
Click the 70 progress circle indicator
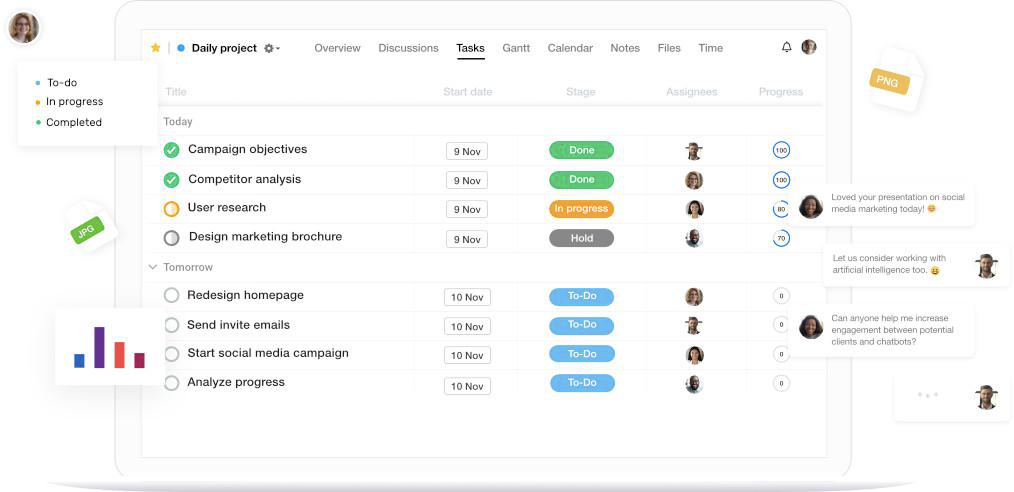pyautogui.click(x=781, y=239)
